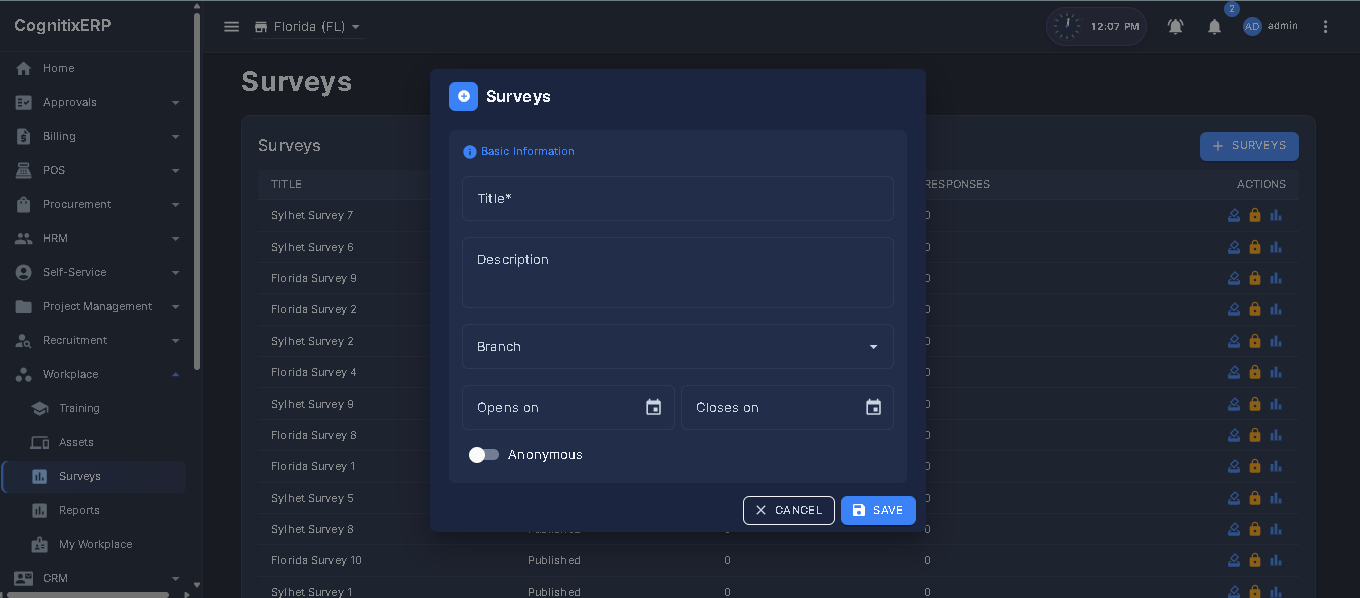Open results chart for Florida Survey 4

coord(1275,372)
